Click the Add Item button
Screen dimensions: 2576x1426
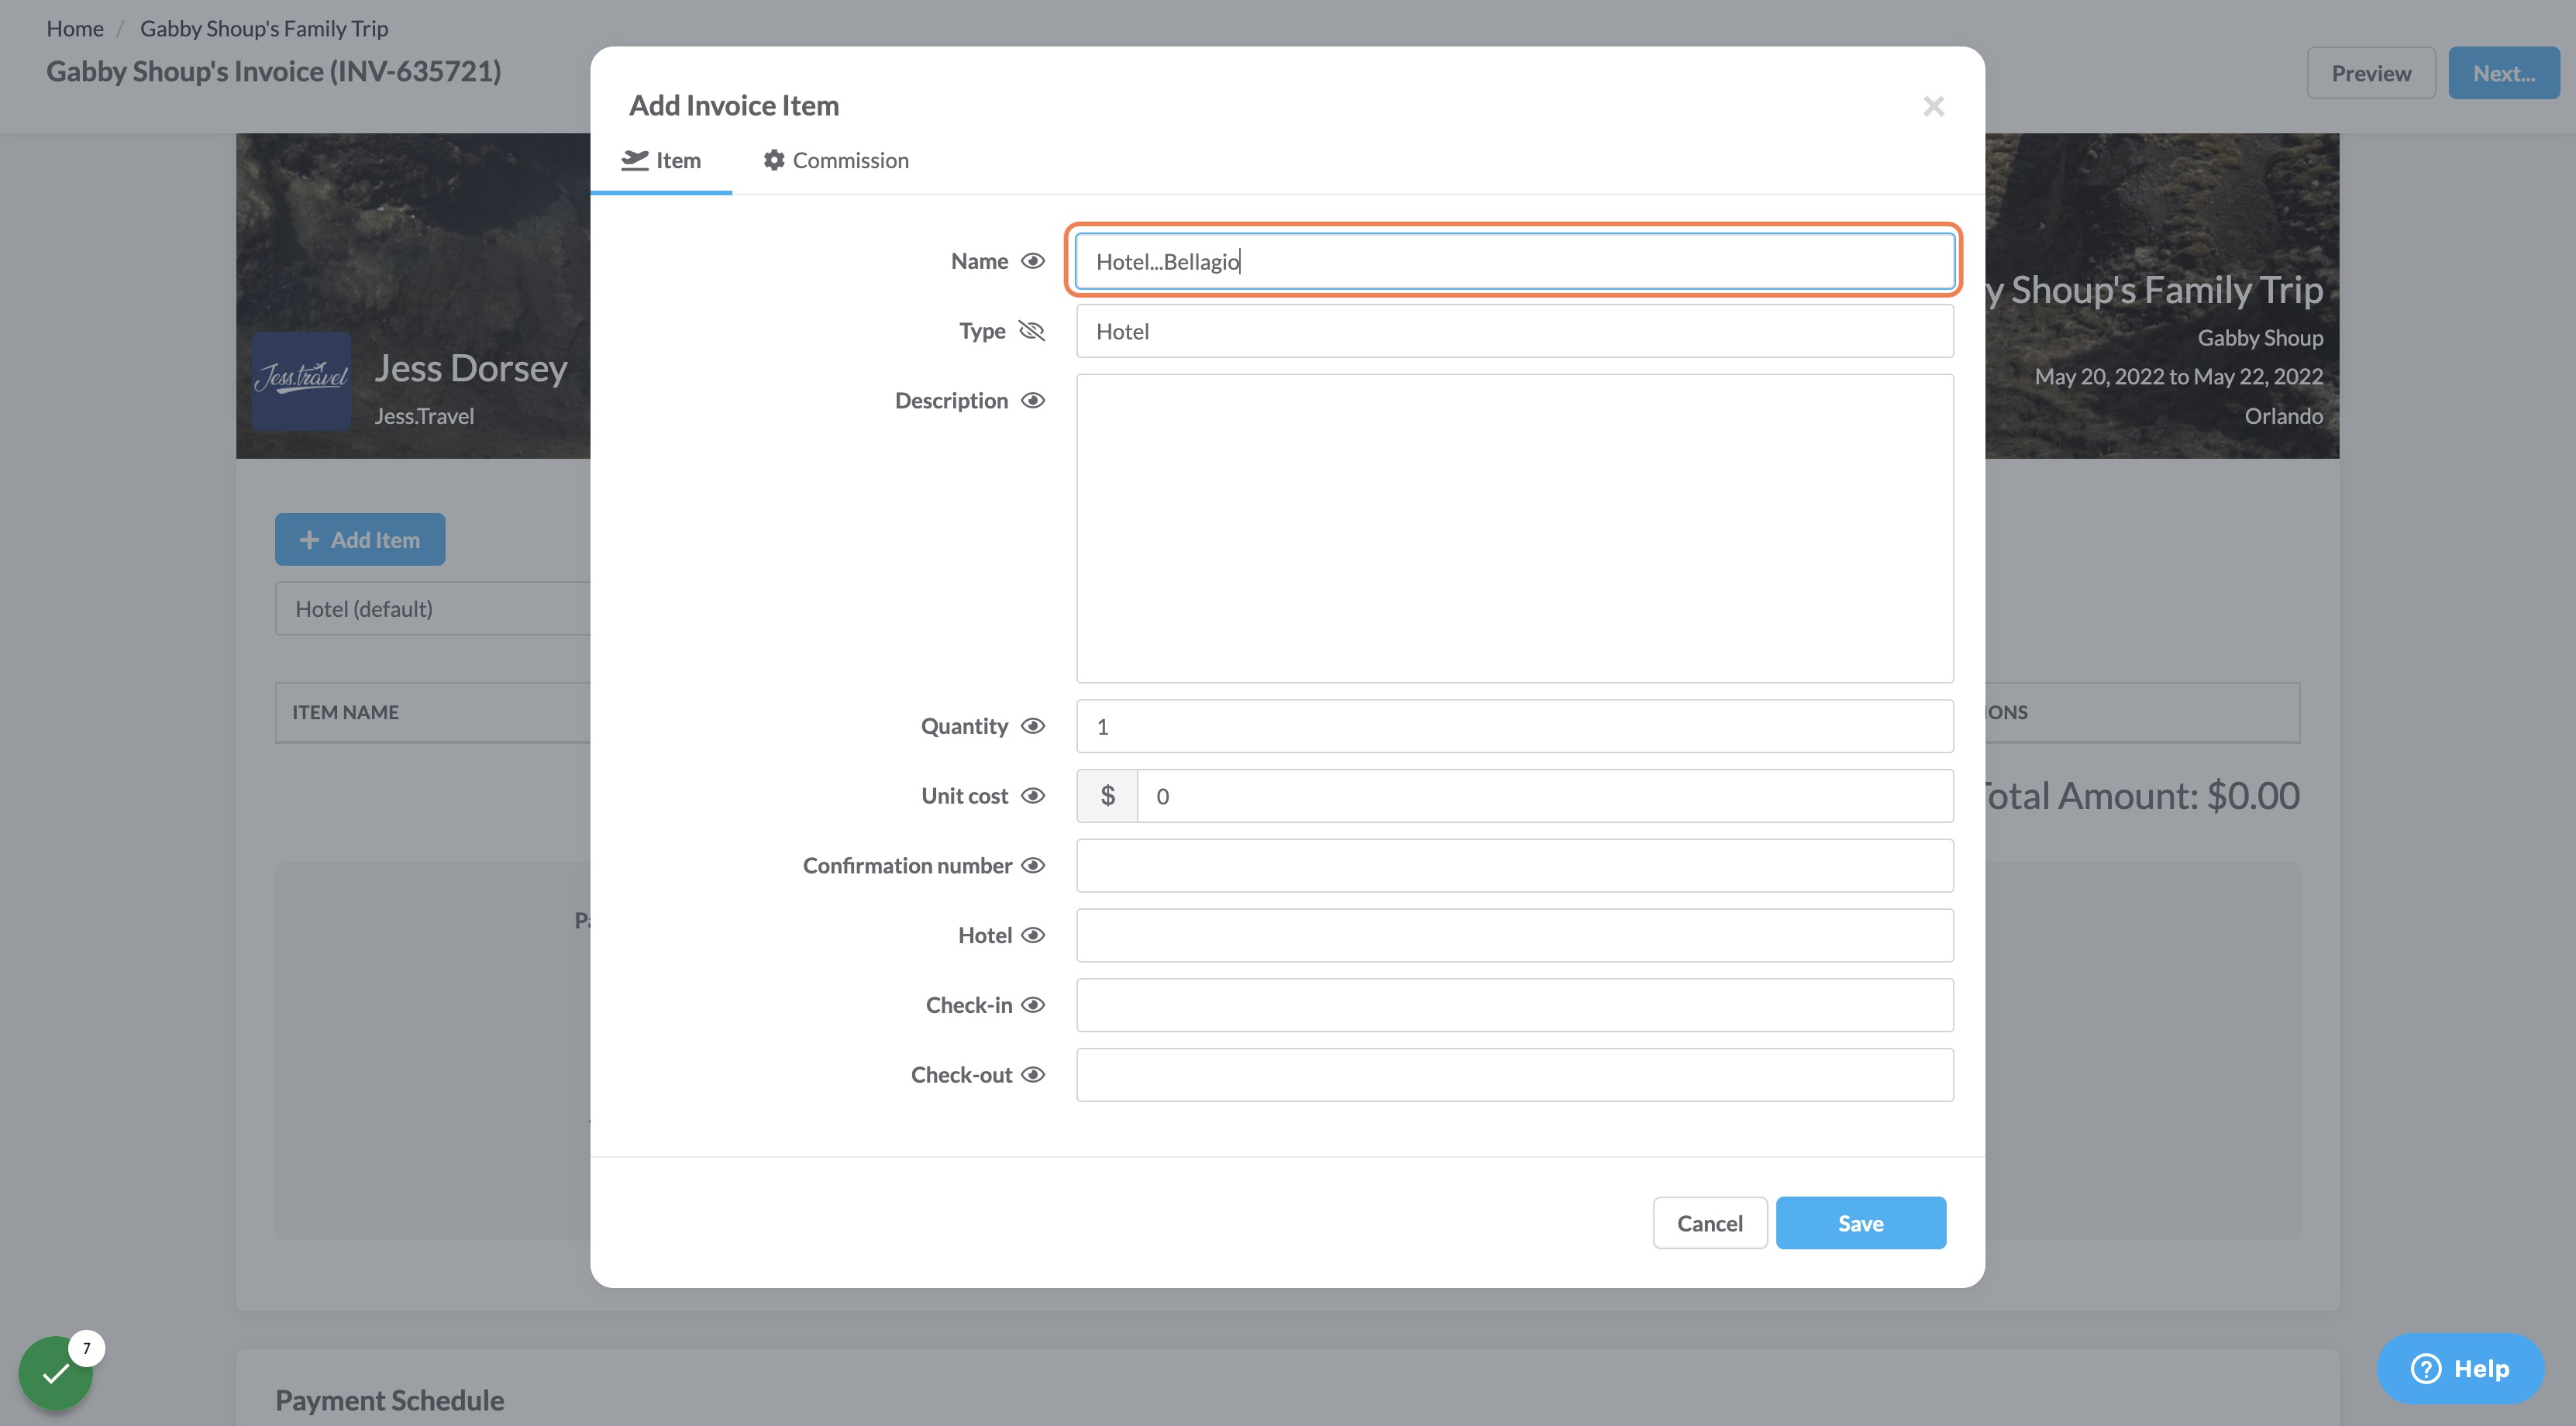[360, 540]
